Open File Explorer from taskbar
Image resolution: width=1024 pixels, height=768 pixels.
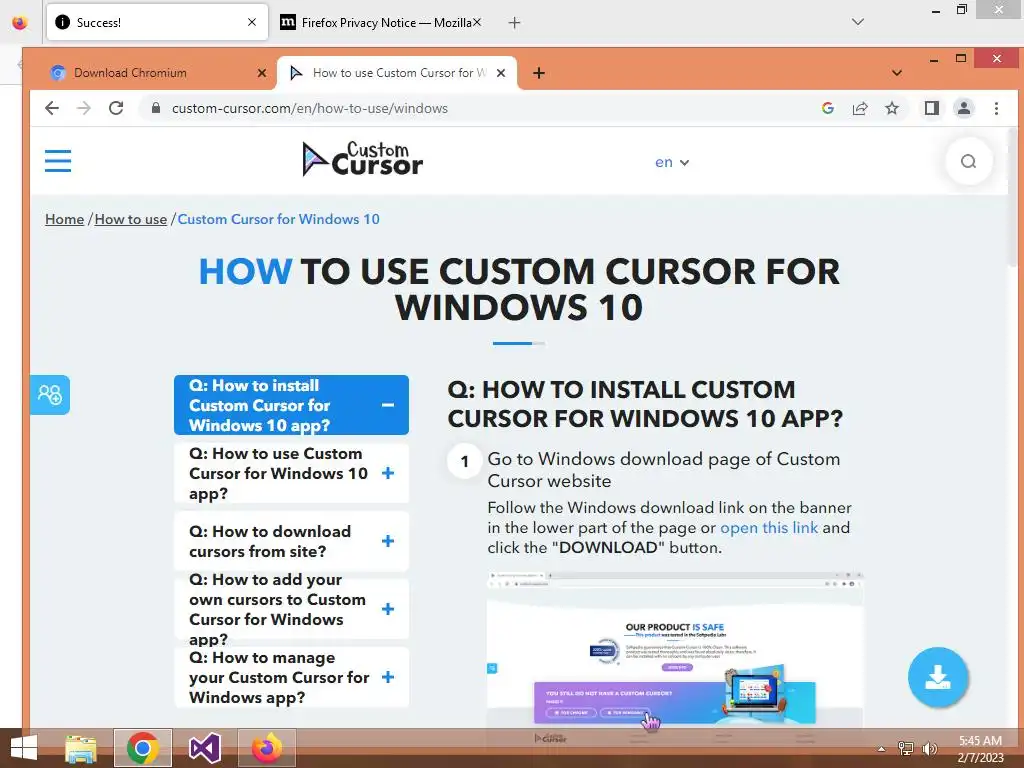[81, 748]
